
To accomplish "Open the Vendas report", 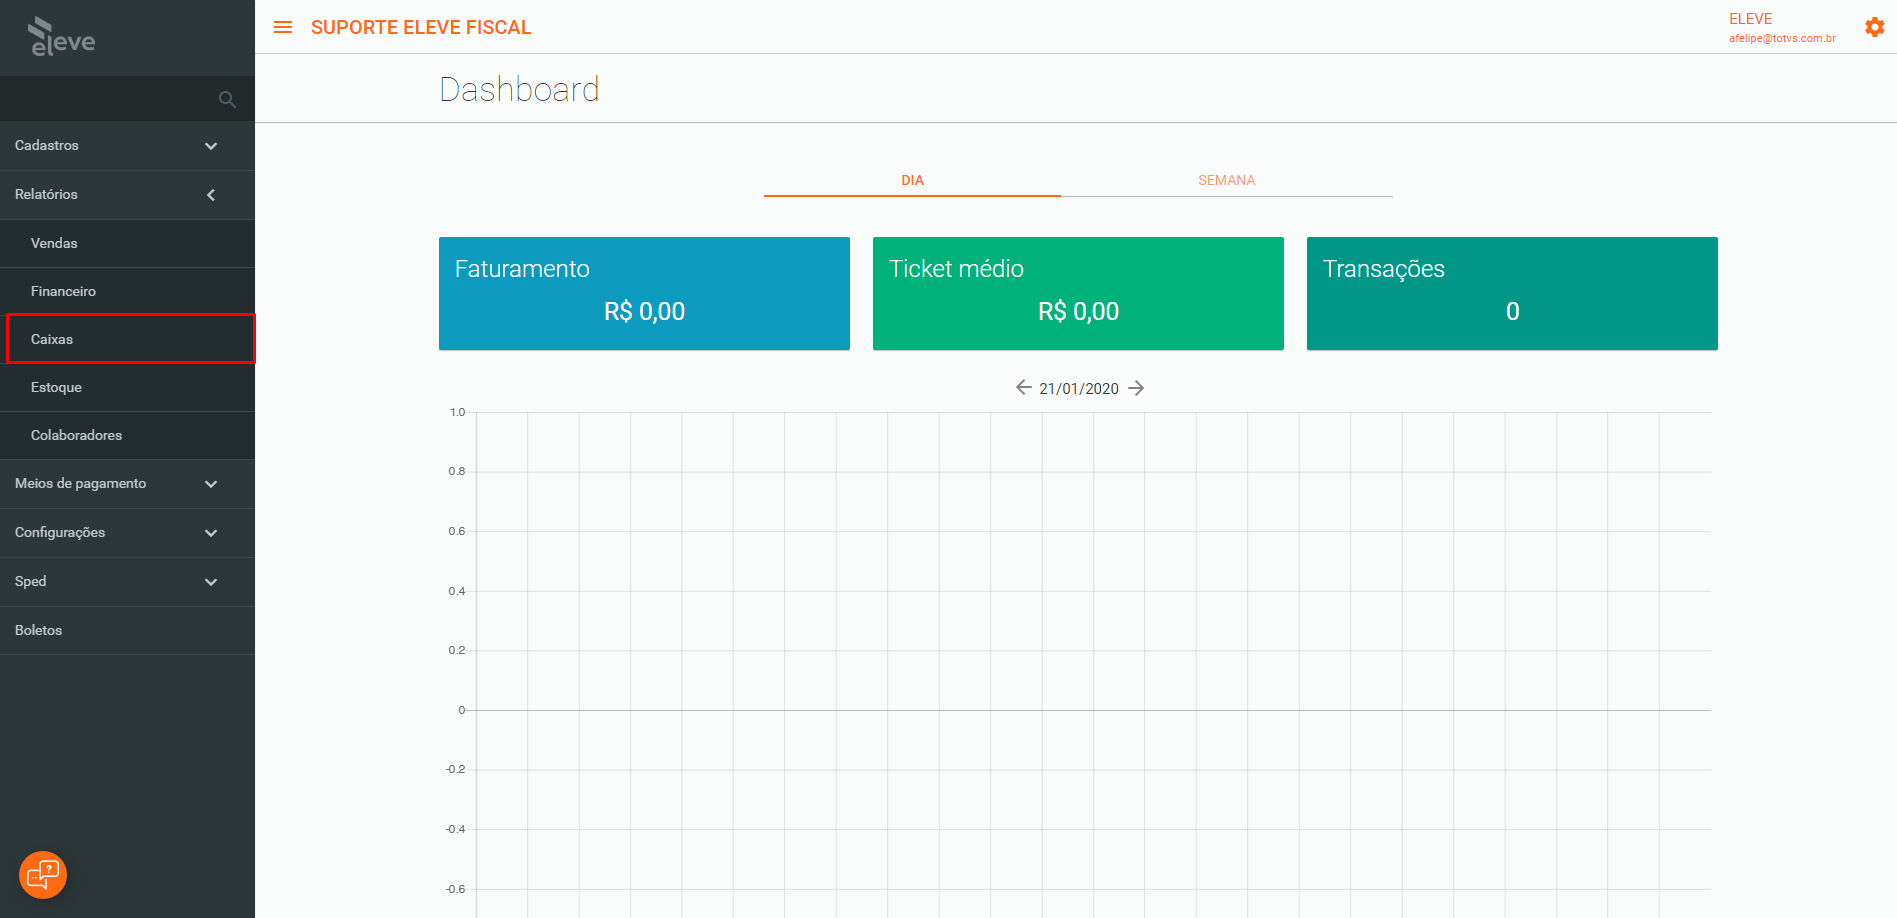I will [x=127, y=243].
